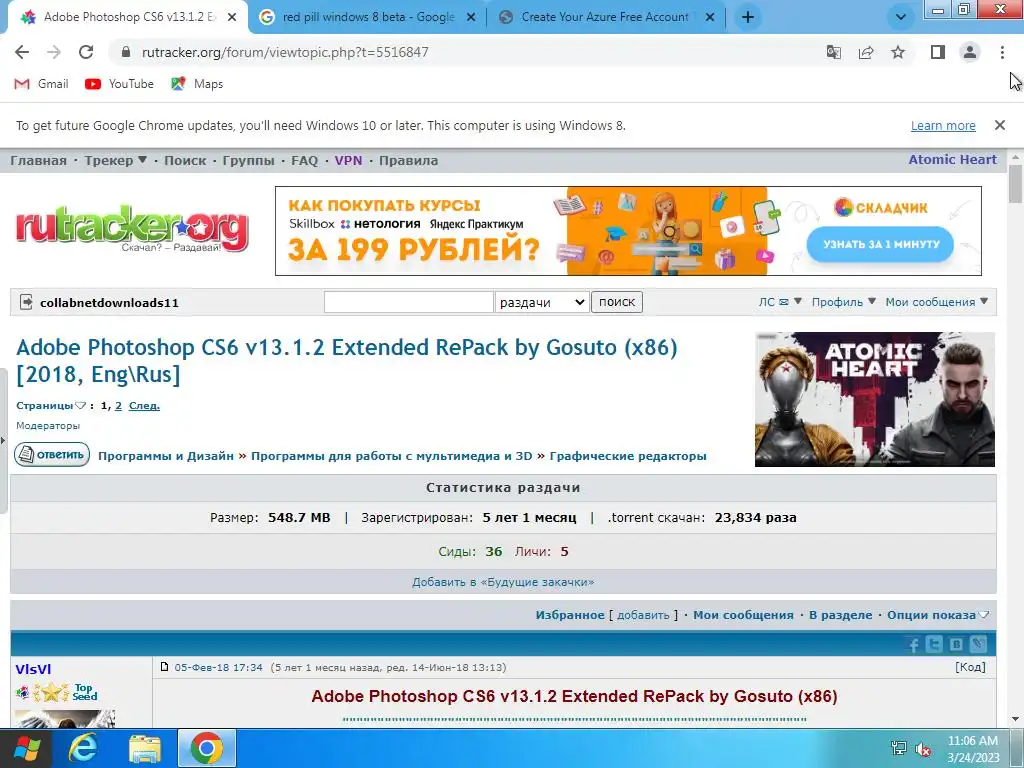The height and width of the screenshot is (768, 1024).
Task: Open Графические редакторы breadcrumb
Action: tap(628, 456)
